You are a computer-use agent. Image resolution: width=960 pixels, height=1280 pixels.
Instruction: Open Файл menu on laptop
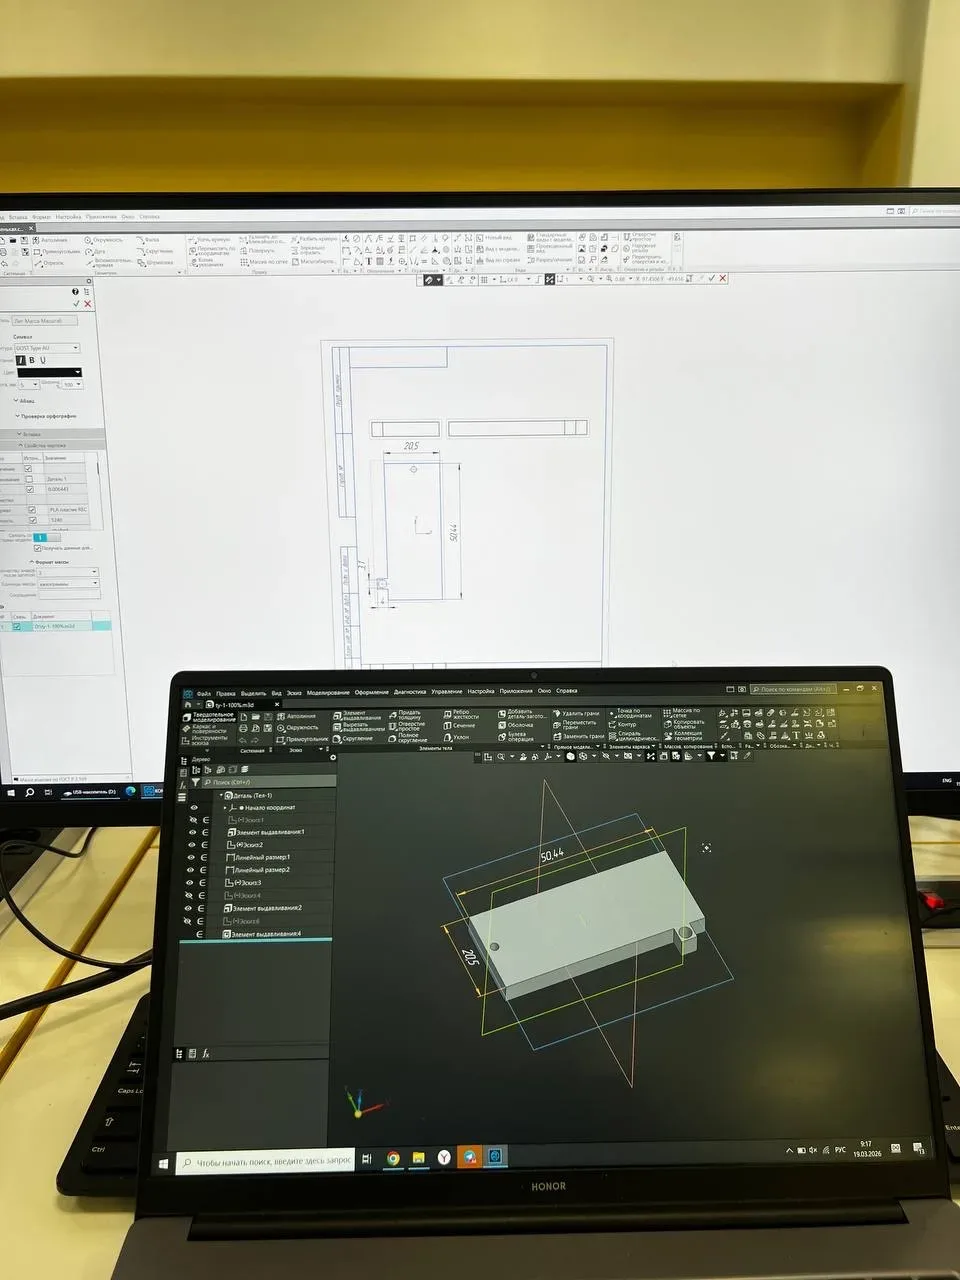pos(203,692)
